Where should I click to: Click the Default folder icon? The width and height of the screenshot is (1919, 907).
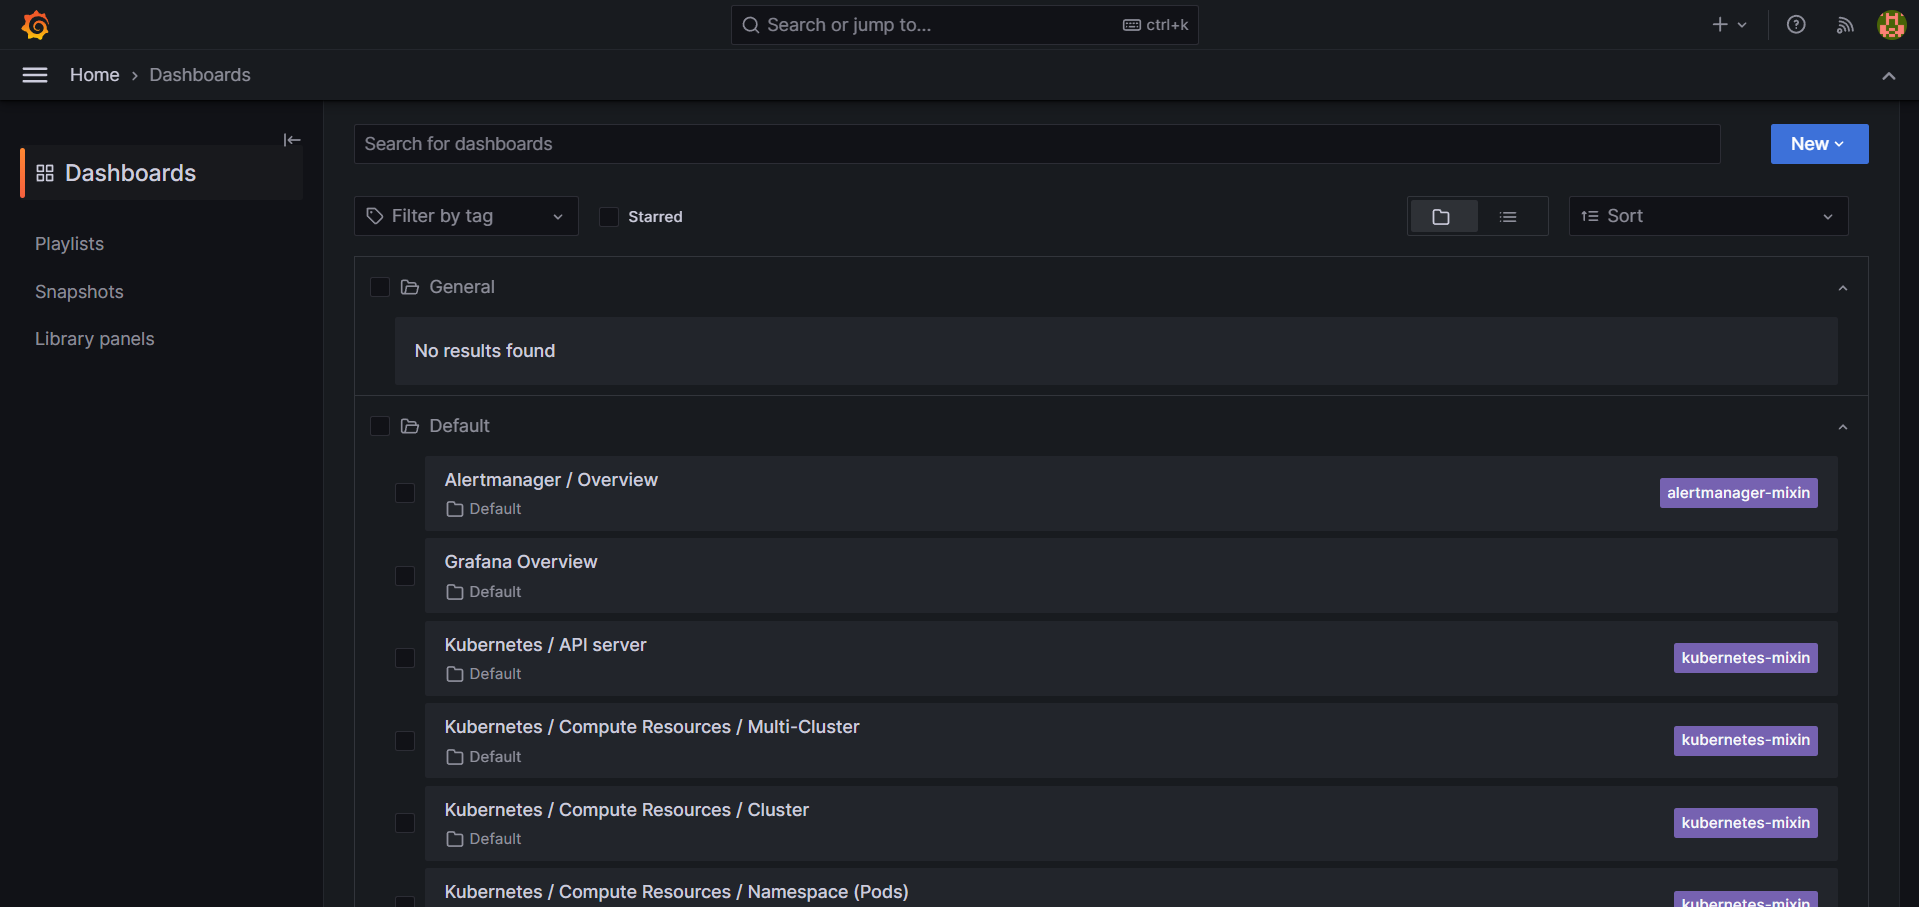409,427
